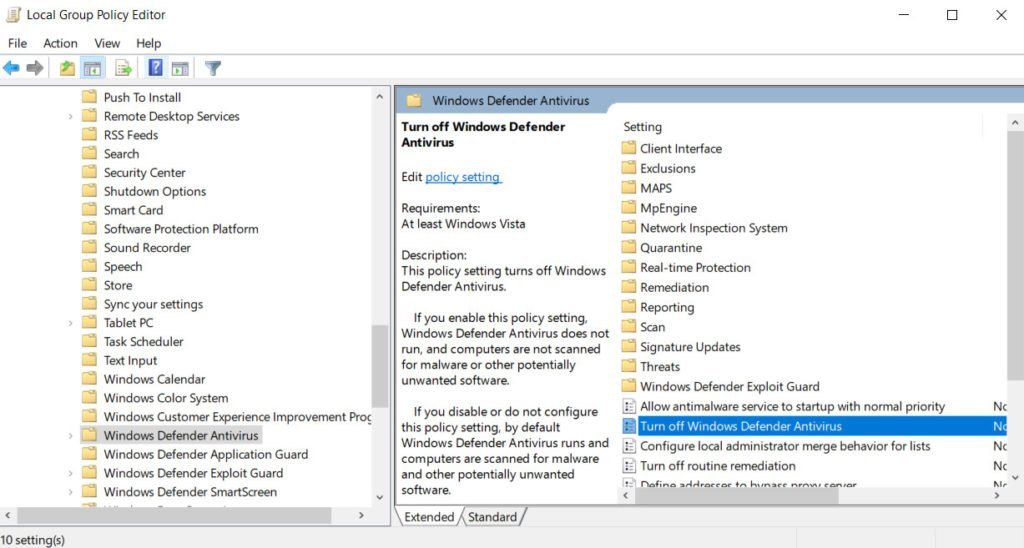The image size is (1024, 548).
Task: Click tree pane vertical scrollbar up arrow
Action: 380,97
